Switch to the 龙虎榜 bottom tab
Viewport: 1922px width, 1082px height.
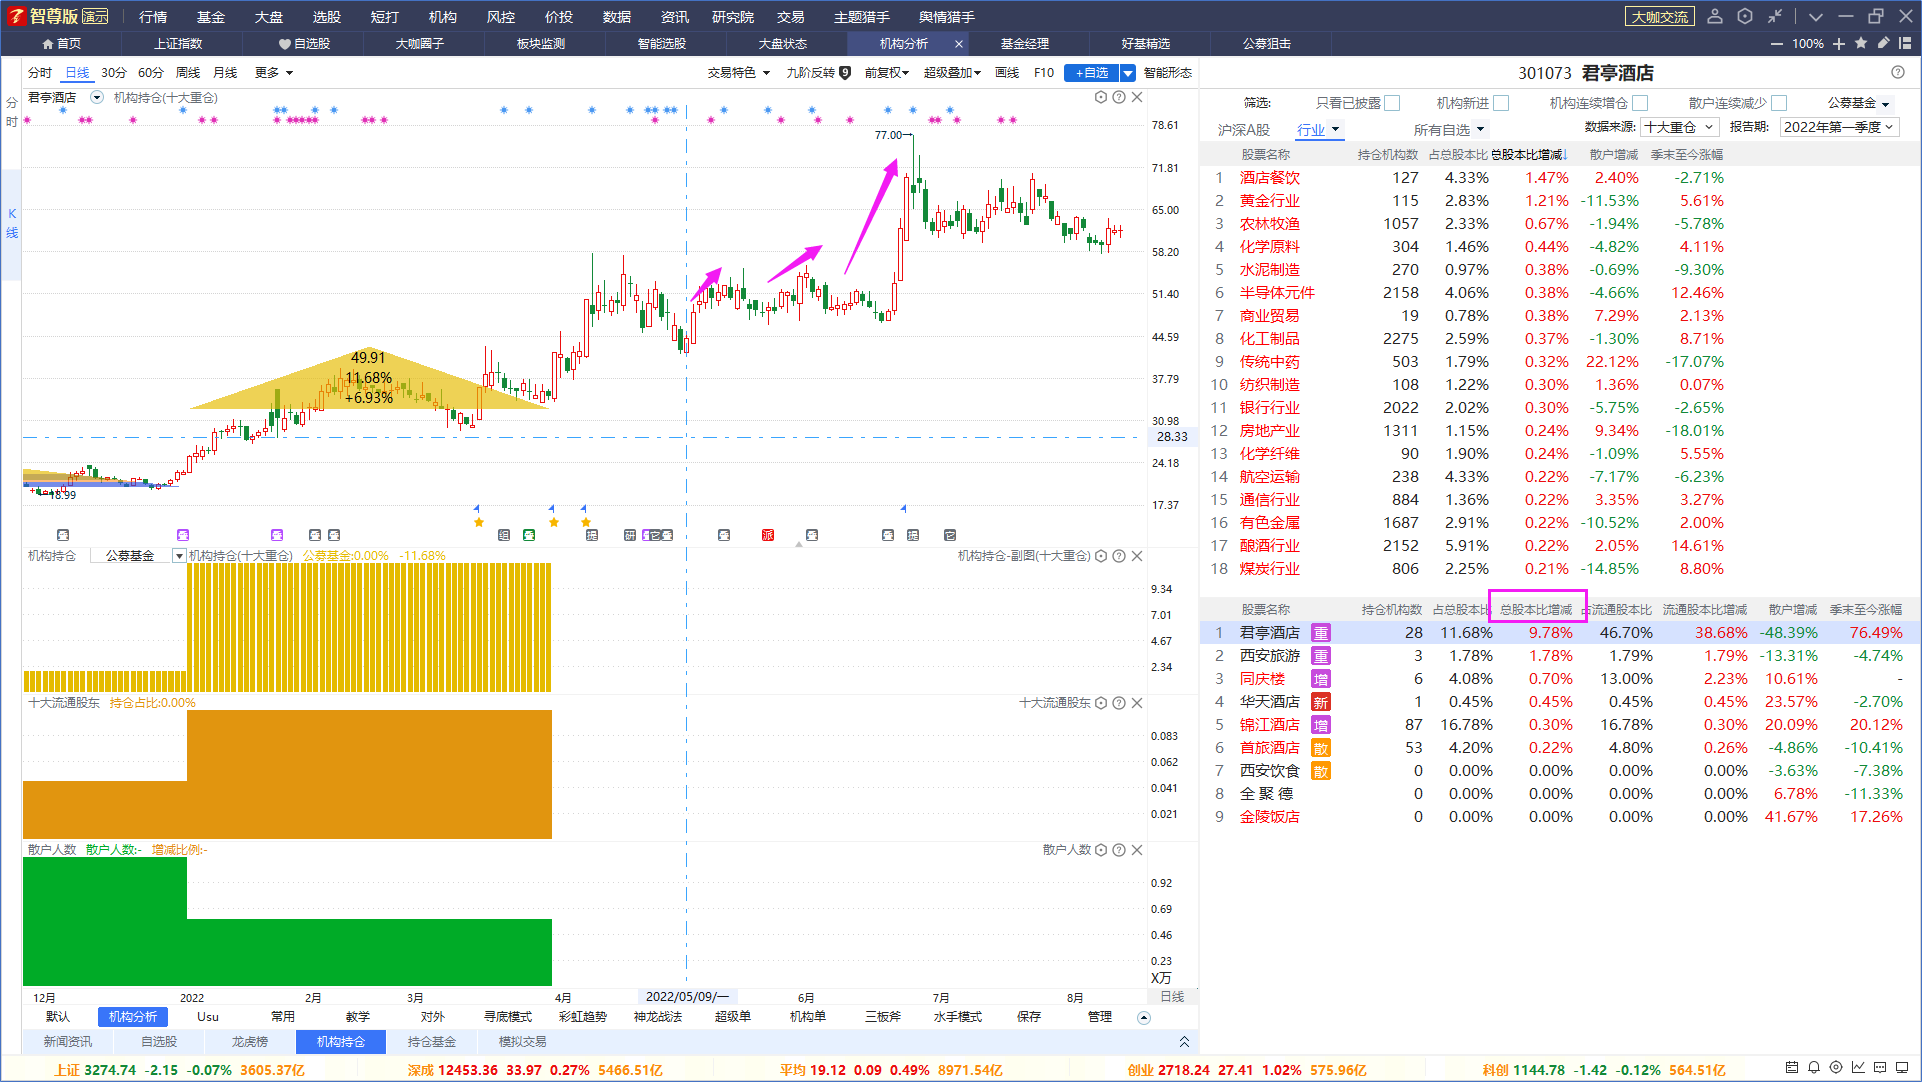tap(250, 1042)
